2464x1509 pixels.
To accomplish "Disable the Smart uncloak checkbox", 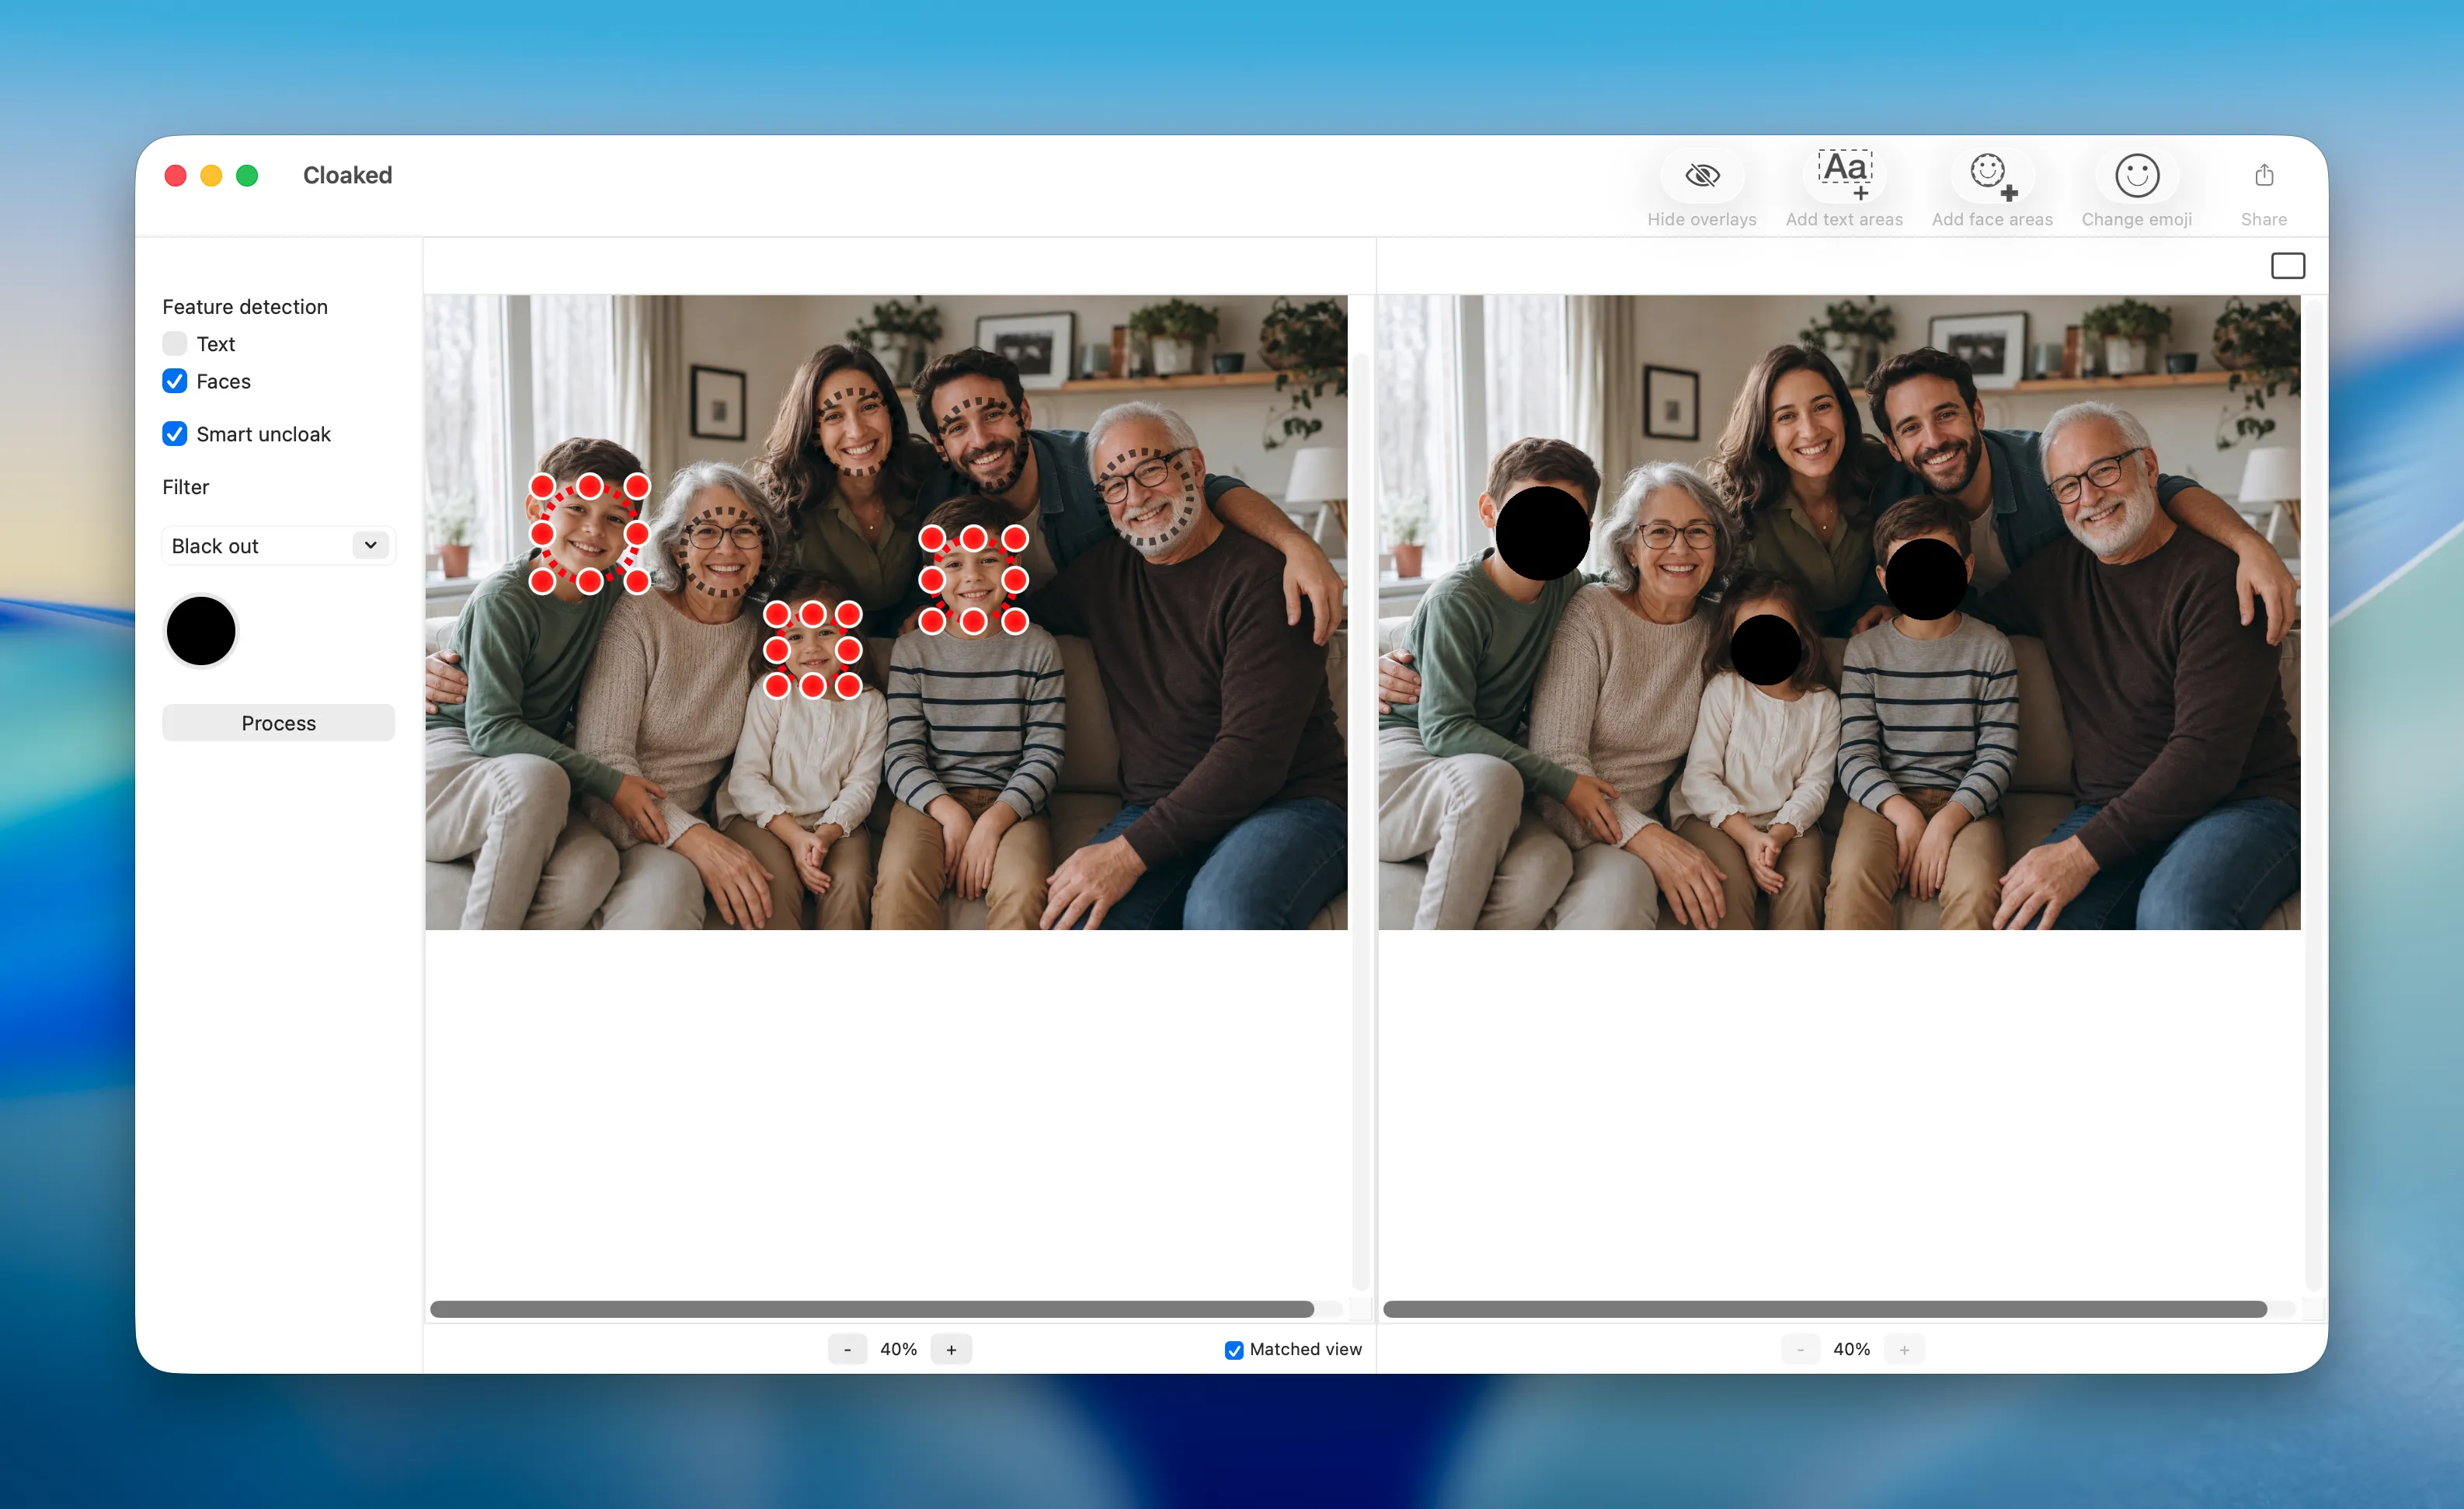I will (175, 434).
